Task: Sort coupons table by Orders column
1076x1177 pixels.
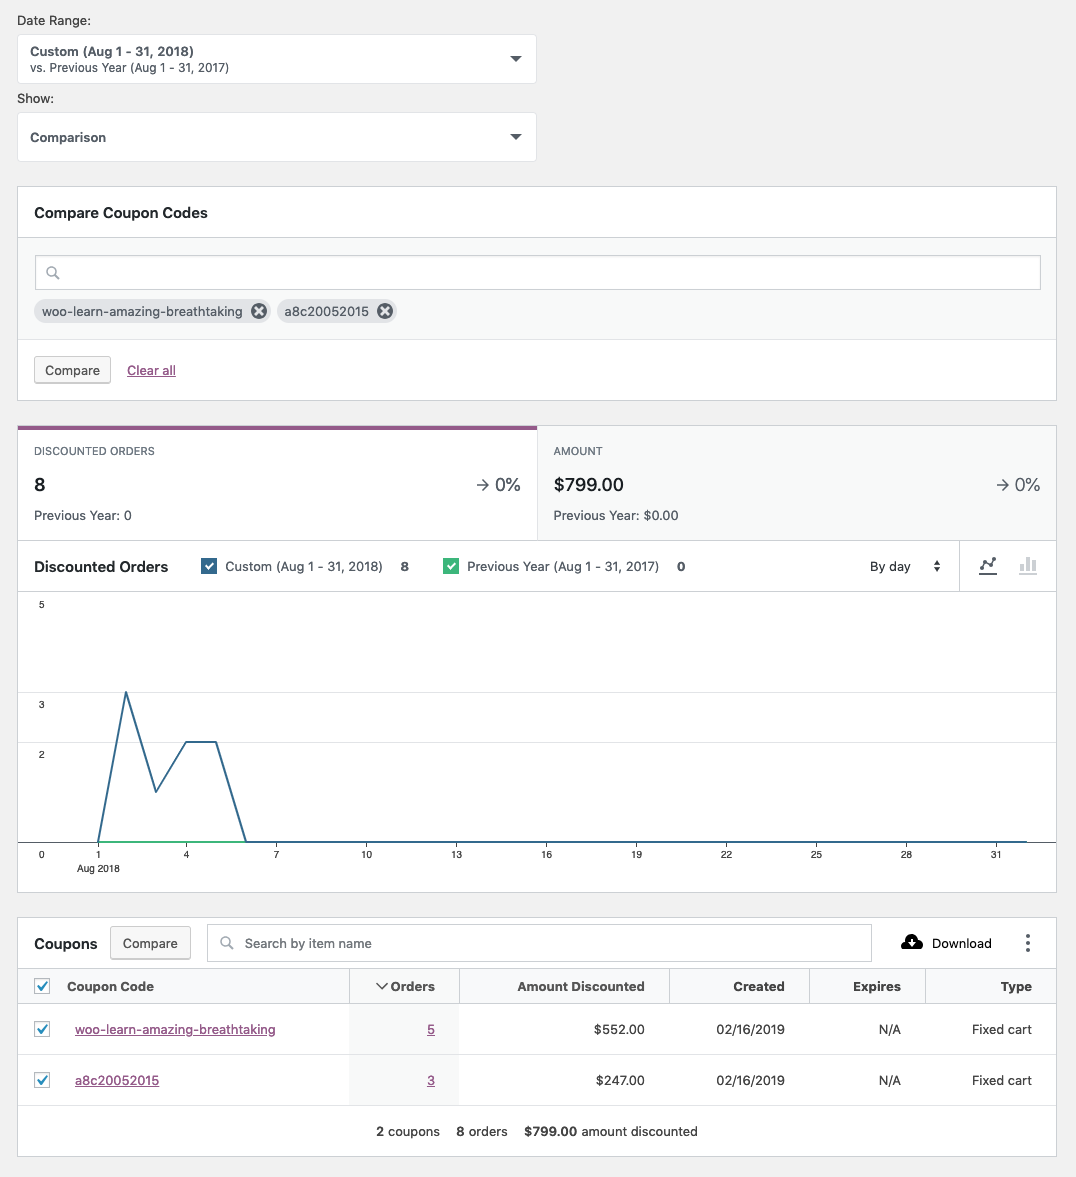Action: 405,986
